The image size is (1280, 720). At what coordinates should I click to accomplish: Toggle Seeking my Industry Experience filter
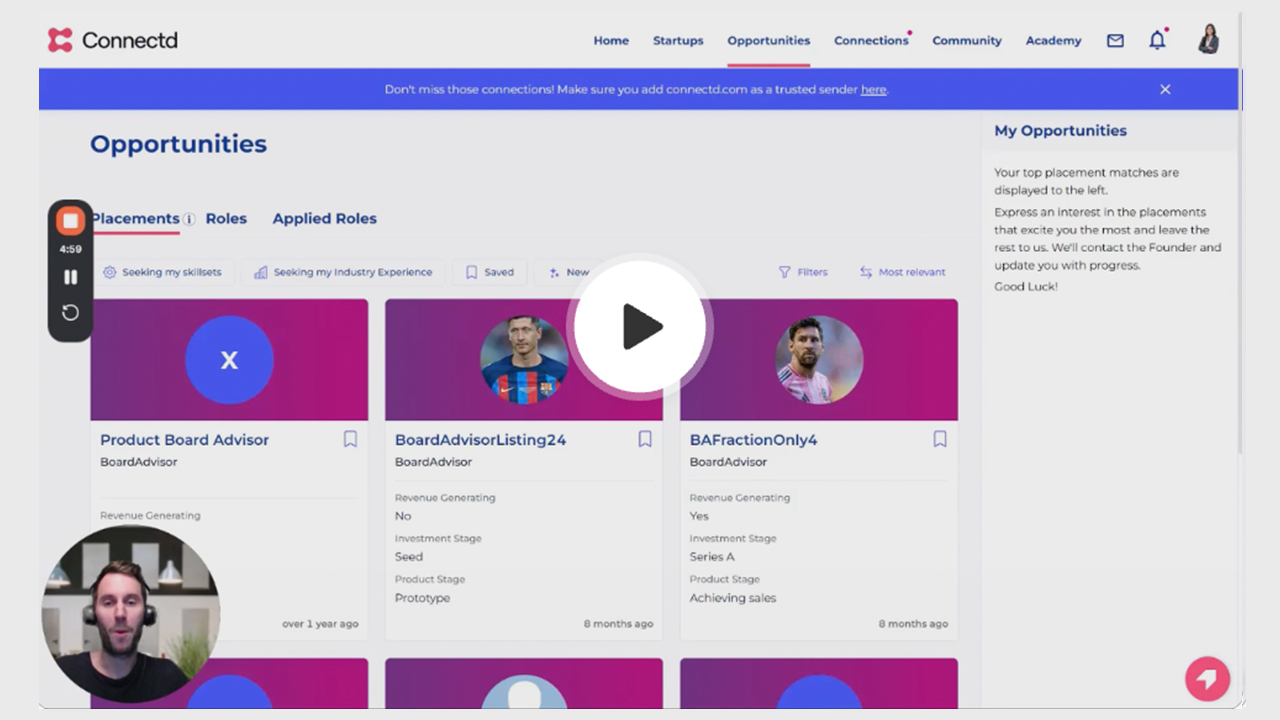tap(343, 272)
